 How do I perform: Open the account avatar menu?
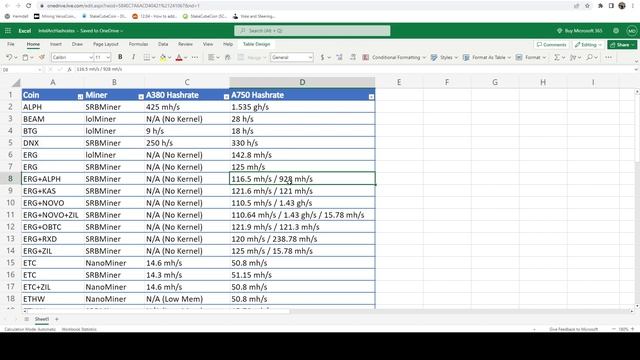click(x=631, y=31)
